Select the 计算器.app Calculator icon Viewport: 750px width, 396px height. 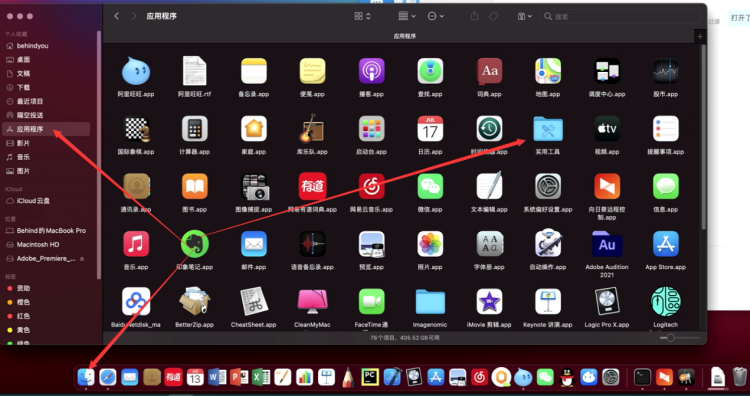pos(195,129)
